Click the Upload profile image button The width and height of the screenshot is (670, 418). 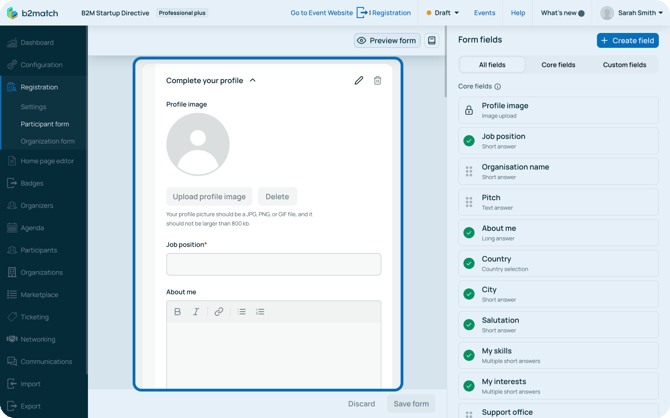[x=209, y=197]
